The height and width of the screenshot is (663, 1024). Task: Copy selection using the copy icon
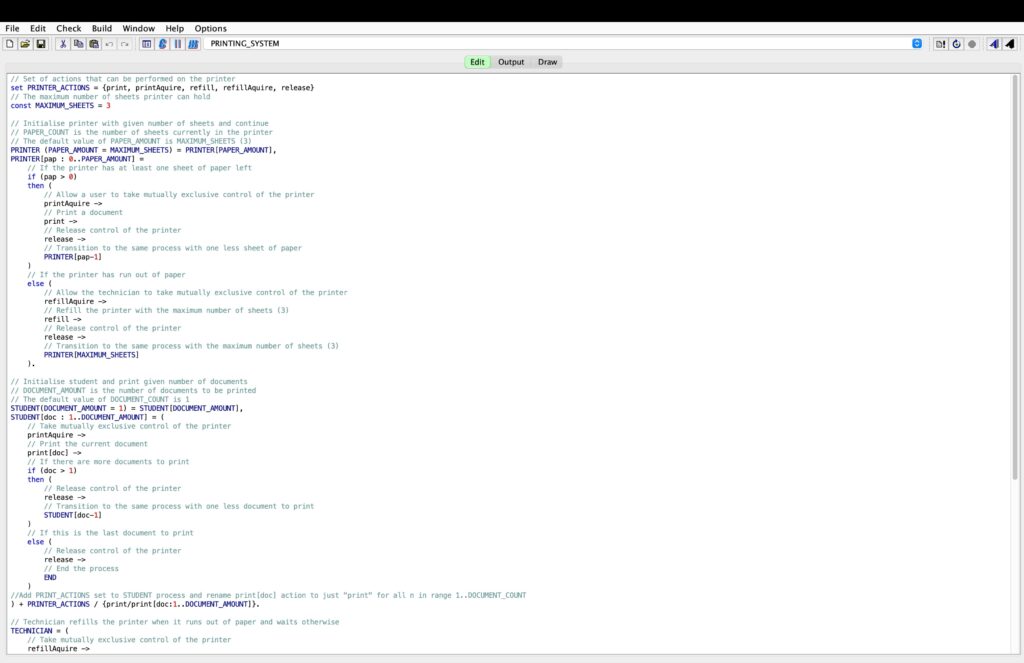(x=78, y=44)
